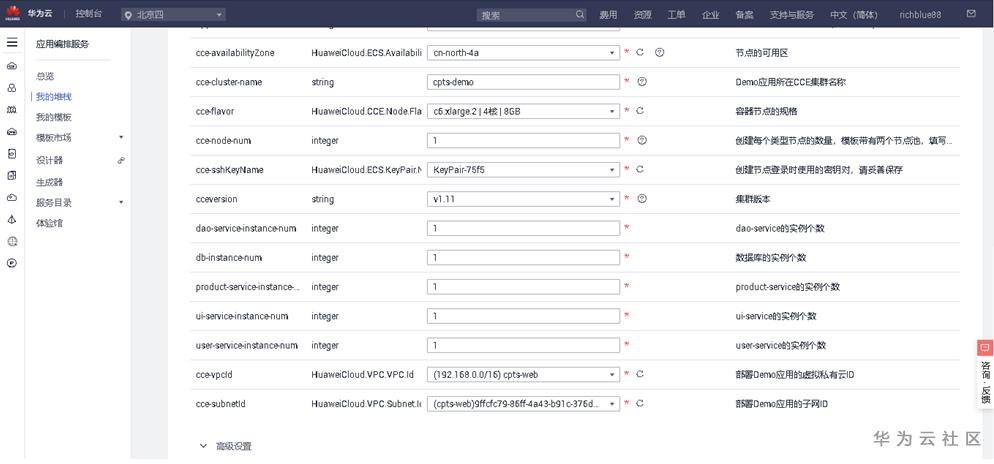The height and width of the screenshot is (464, 994).
Task: Click the link icon beside 设计器
Action: pyautogui.click(x=121, y=160)
